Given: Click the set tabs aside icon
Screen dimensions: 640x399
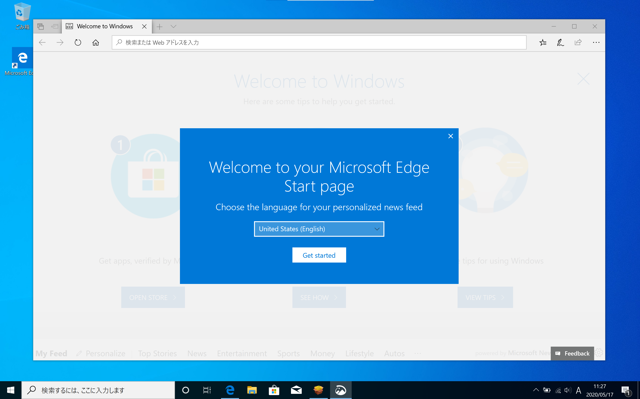Looking at the screenshot, I should point(54,27).
